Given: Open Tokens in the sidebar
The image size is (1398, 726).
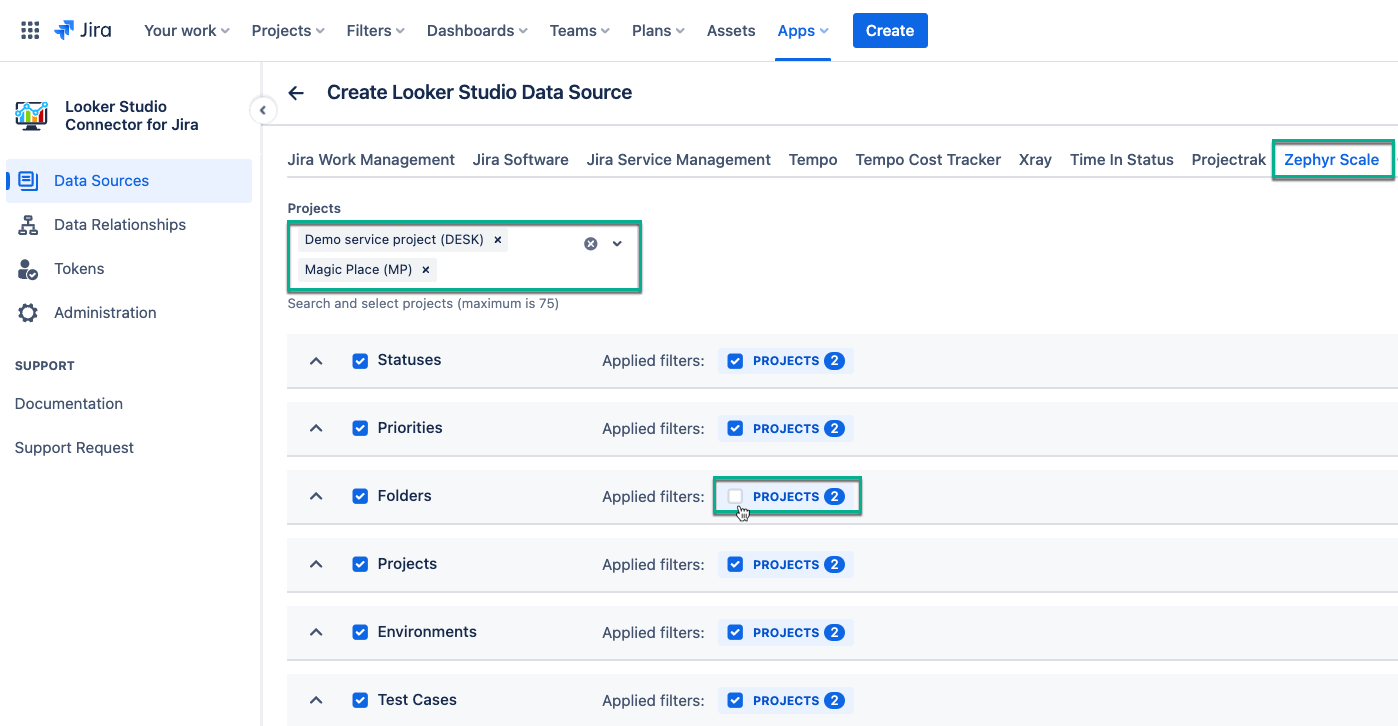Looking at the screenshot, I should pos(79,269).
